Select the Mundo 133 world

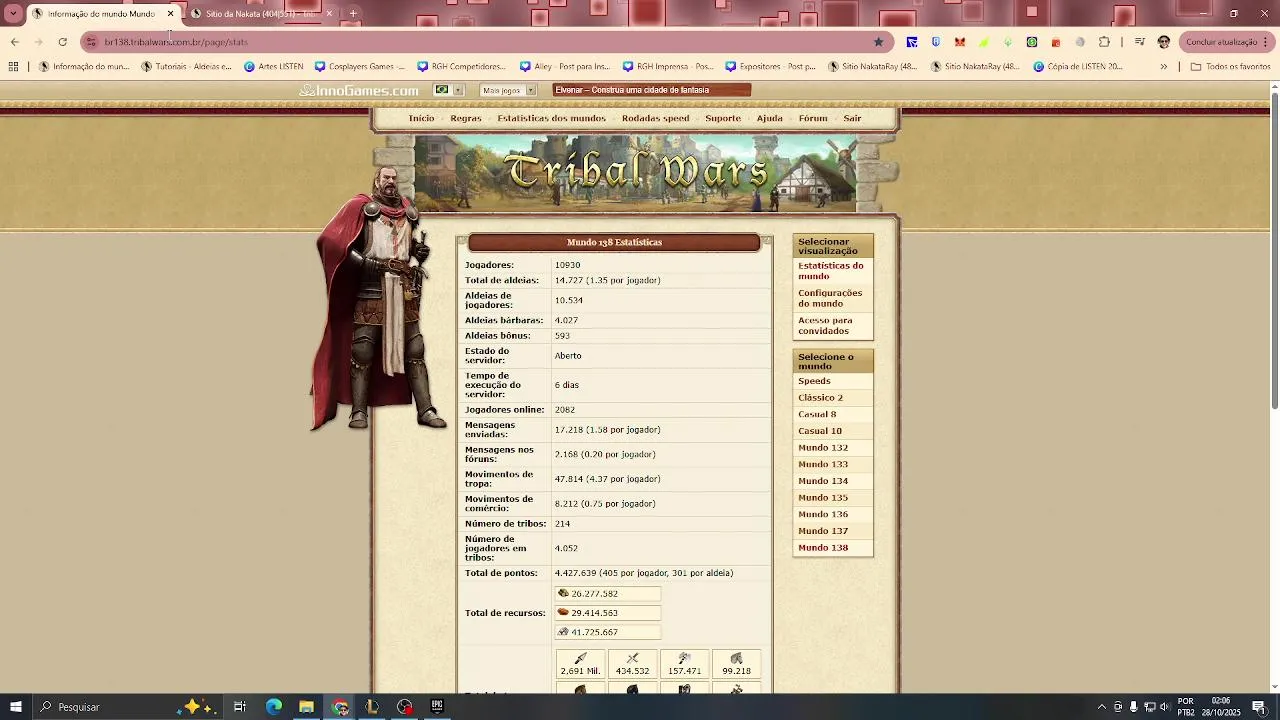[x=823, y=464]
